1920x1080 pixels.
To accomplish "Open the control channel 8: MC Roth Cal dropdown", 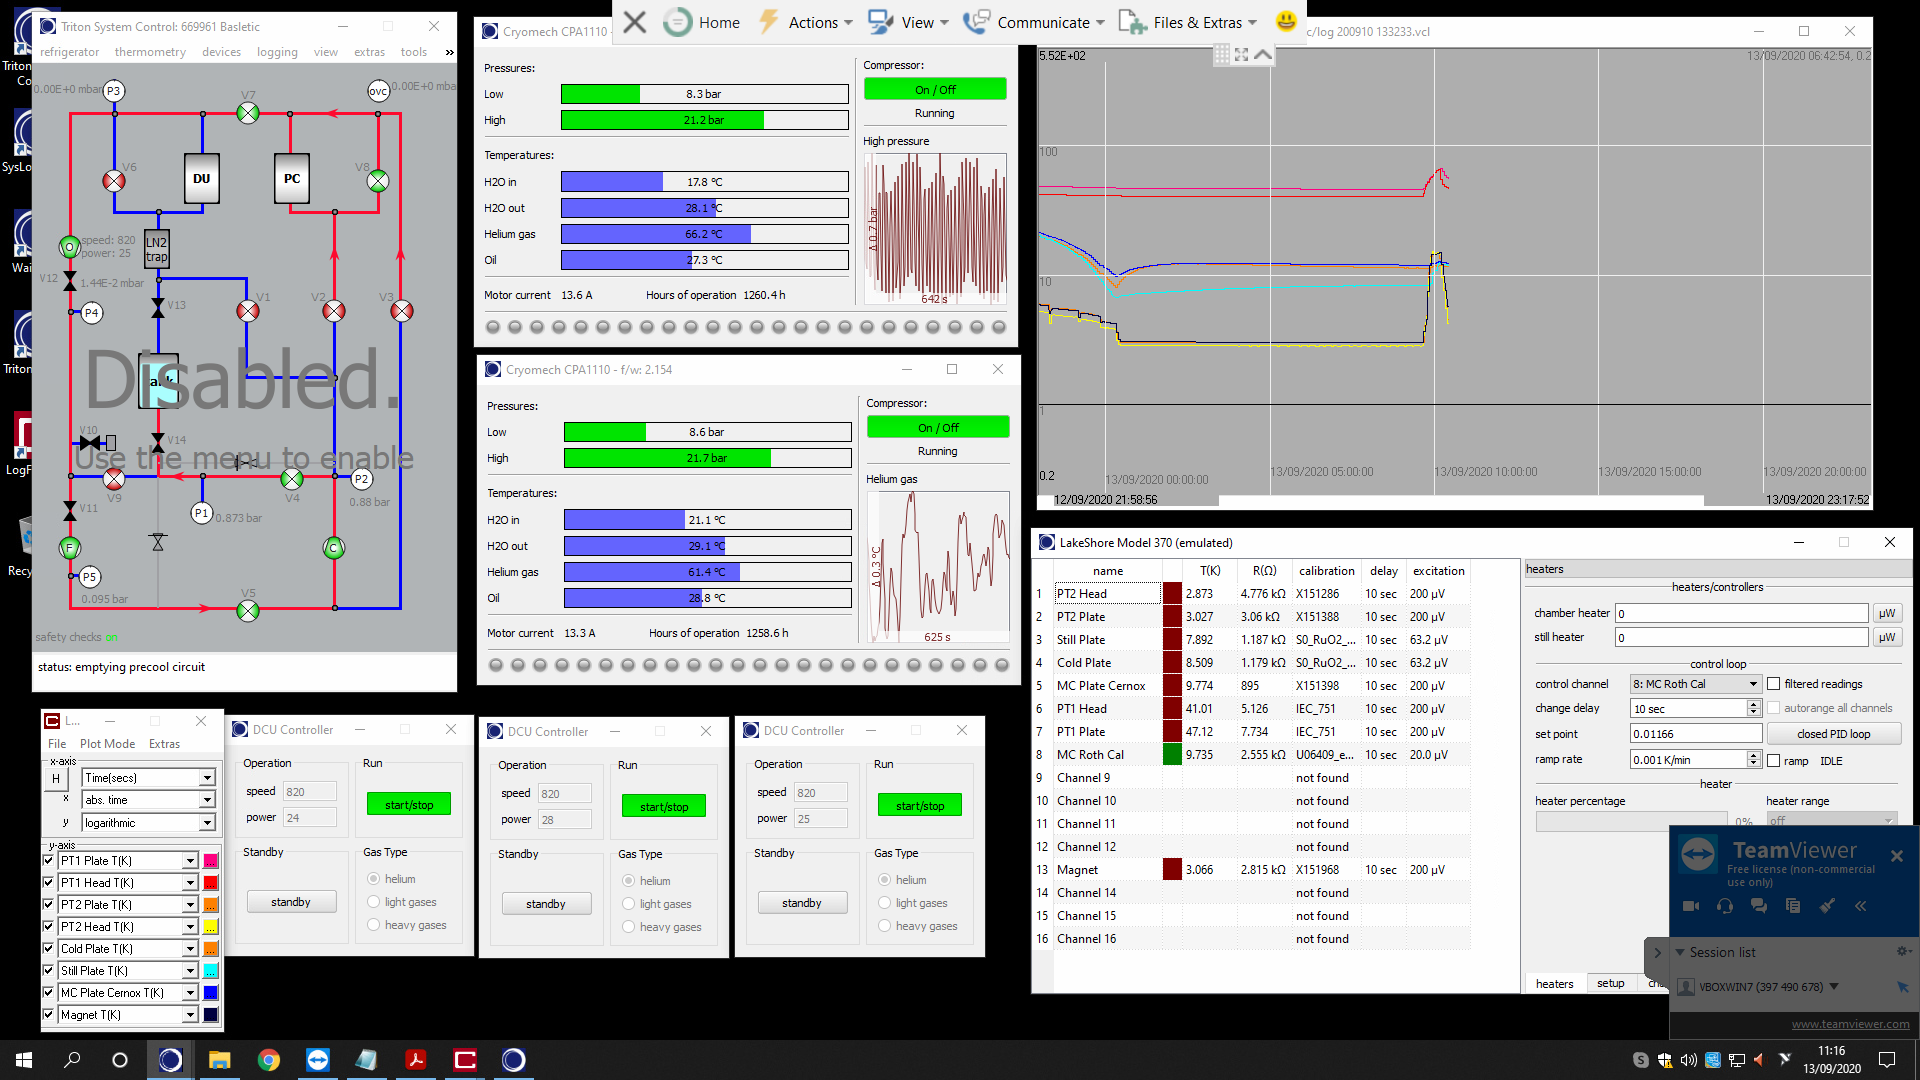I will 1753,684.
